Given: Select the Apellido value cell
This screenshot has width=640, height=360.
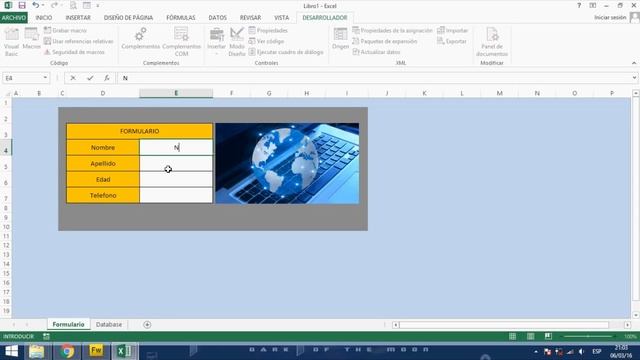Looking at the screenshot, I should coord(176,163).
